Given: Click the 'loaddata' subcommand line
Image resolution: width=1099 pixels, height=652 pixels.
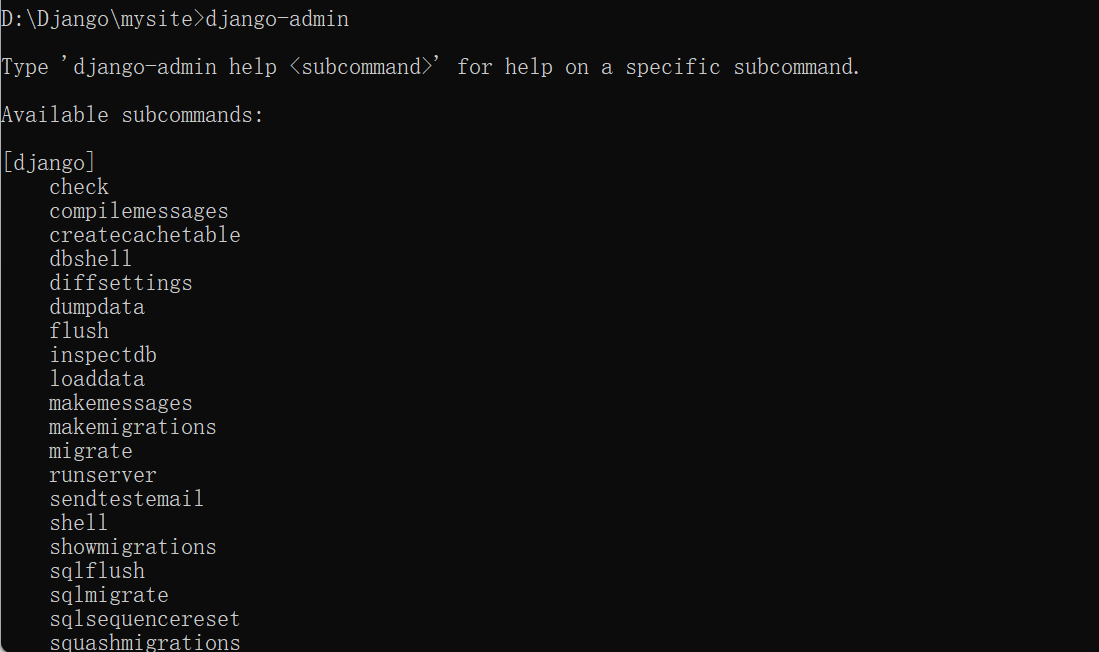Looking at the screenshot, I should (x=97, y=379).
